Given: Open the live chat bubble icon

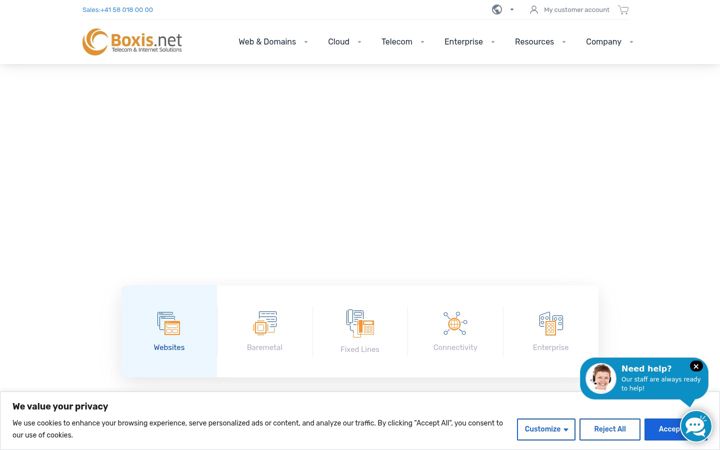Looking at the screenshot, I should 696,427.
